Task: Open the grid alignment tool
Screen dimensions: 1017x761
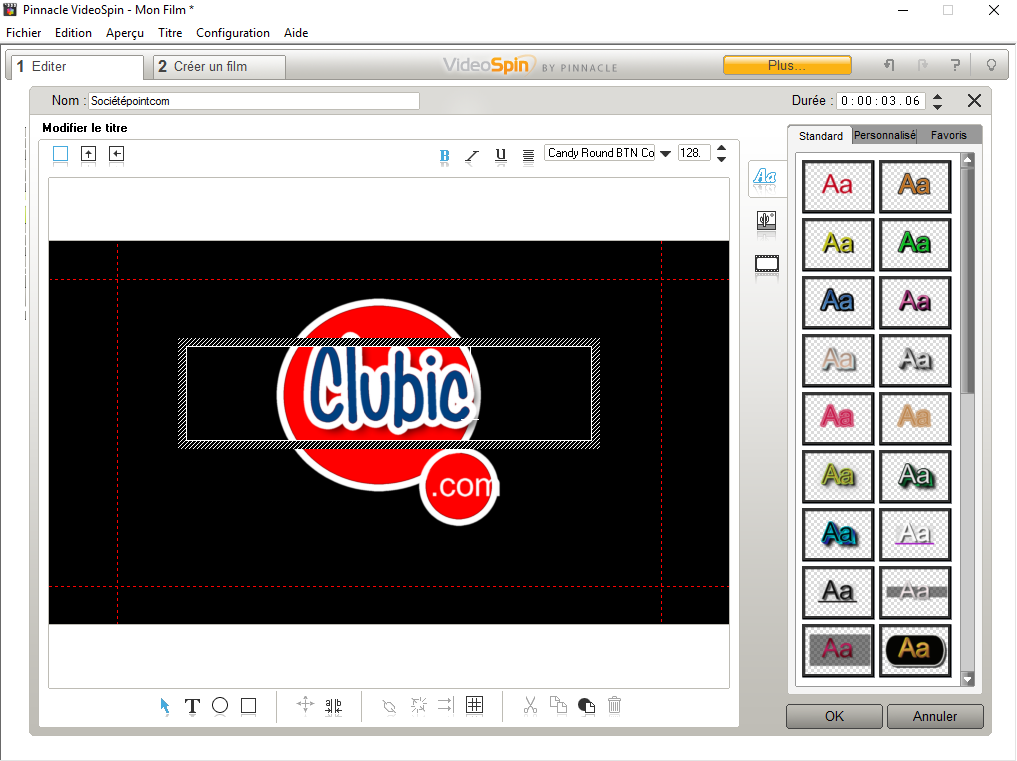Action: coord(475,705)
